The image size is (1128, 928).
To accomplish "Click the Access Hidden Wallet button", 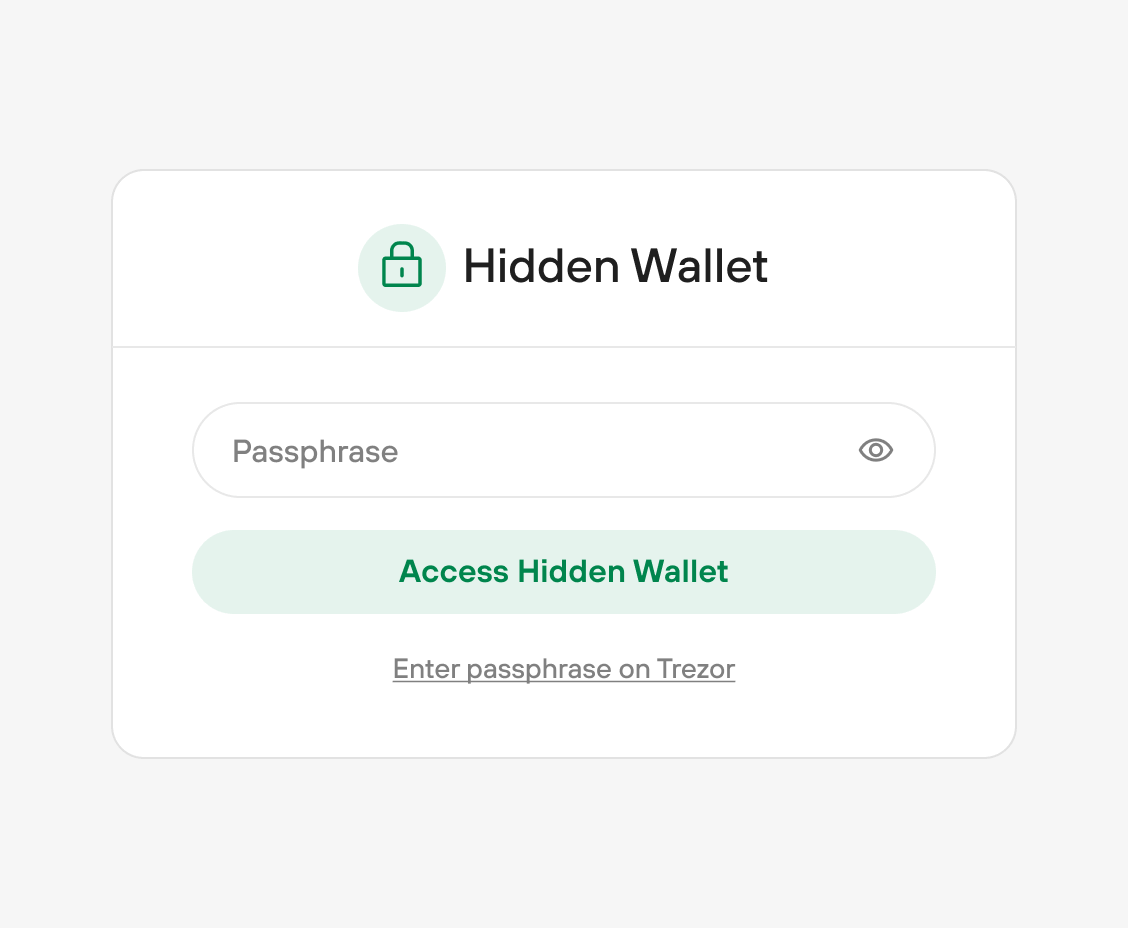I will pyautogui.click(x=564, y=572).
